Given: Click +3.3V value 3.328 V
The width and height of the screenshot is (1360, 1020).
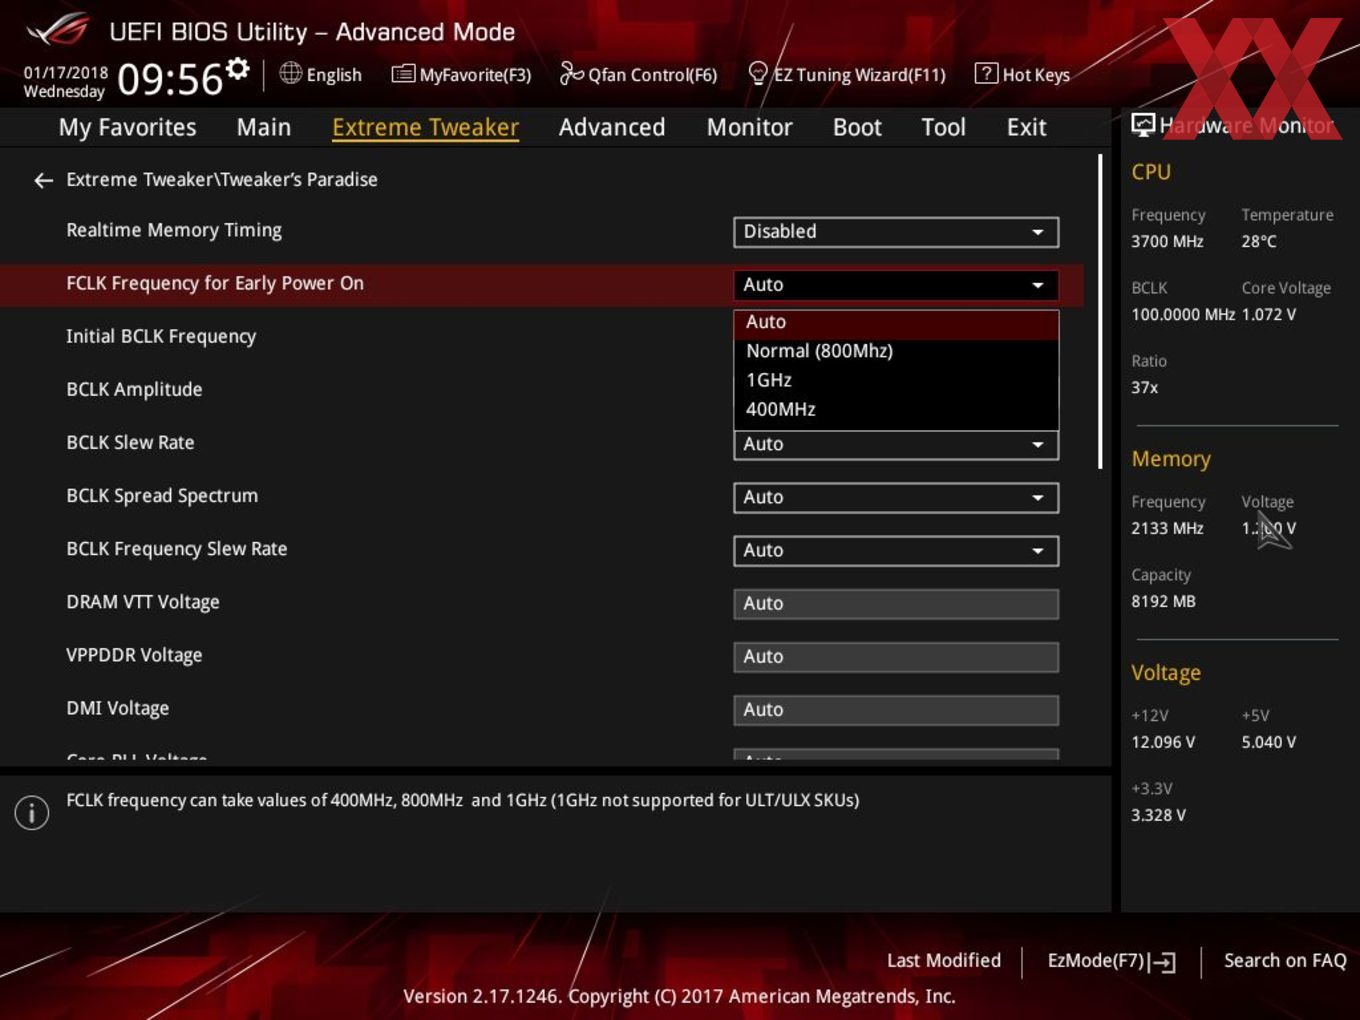Looking at the screenshot, I should 1158,815.
